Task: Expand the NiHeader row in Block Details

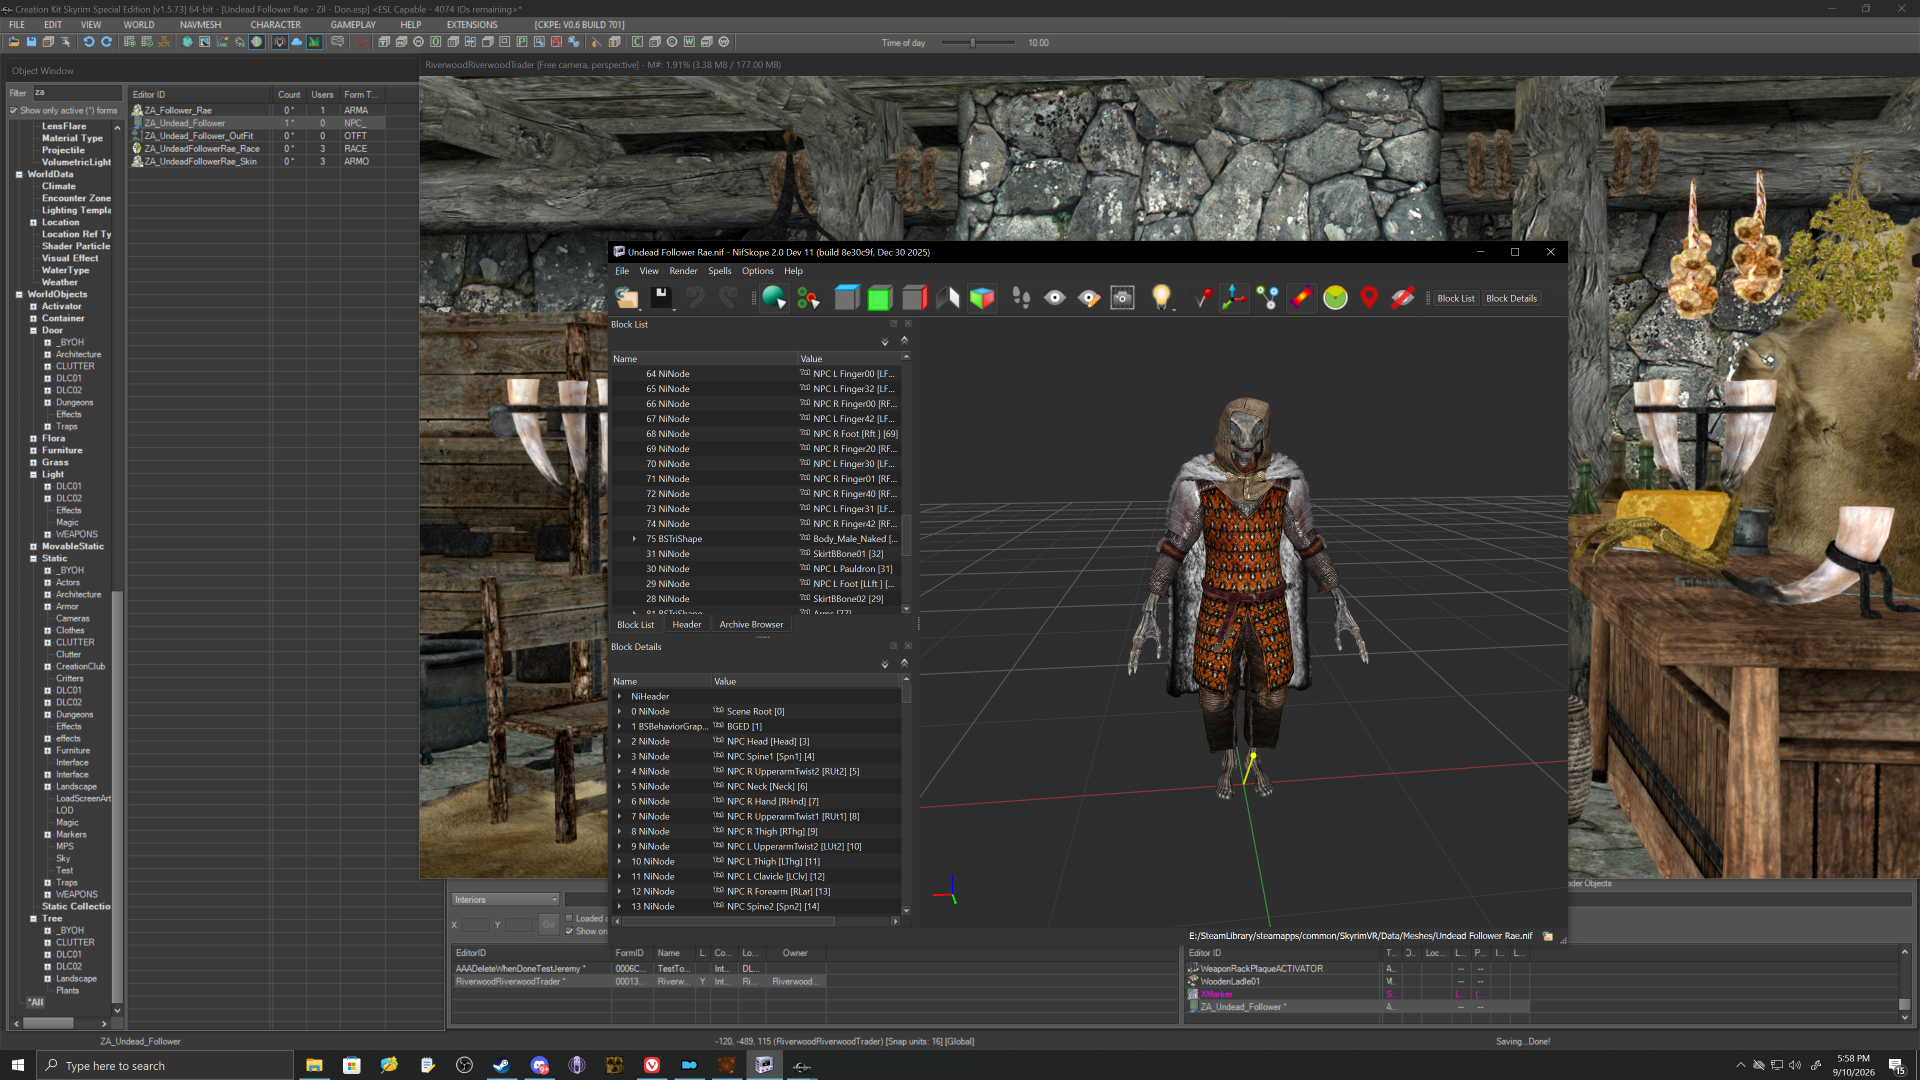Action: (x=620, y=696)
